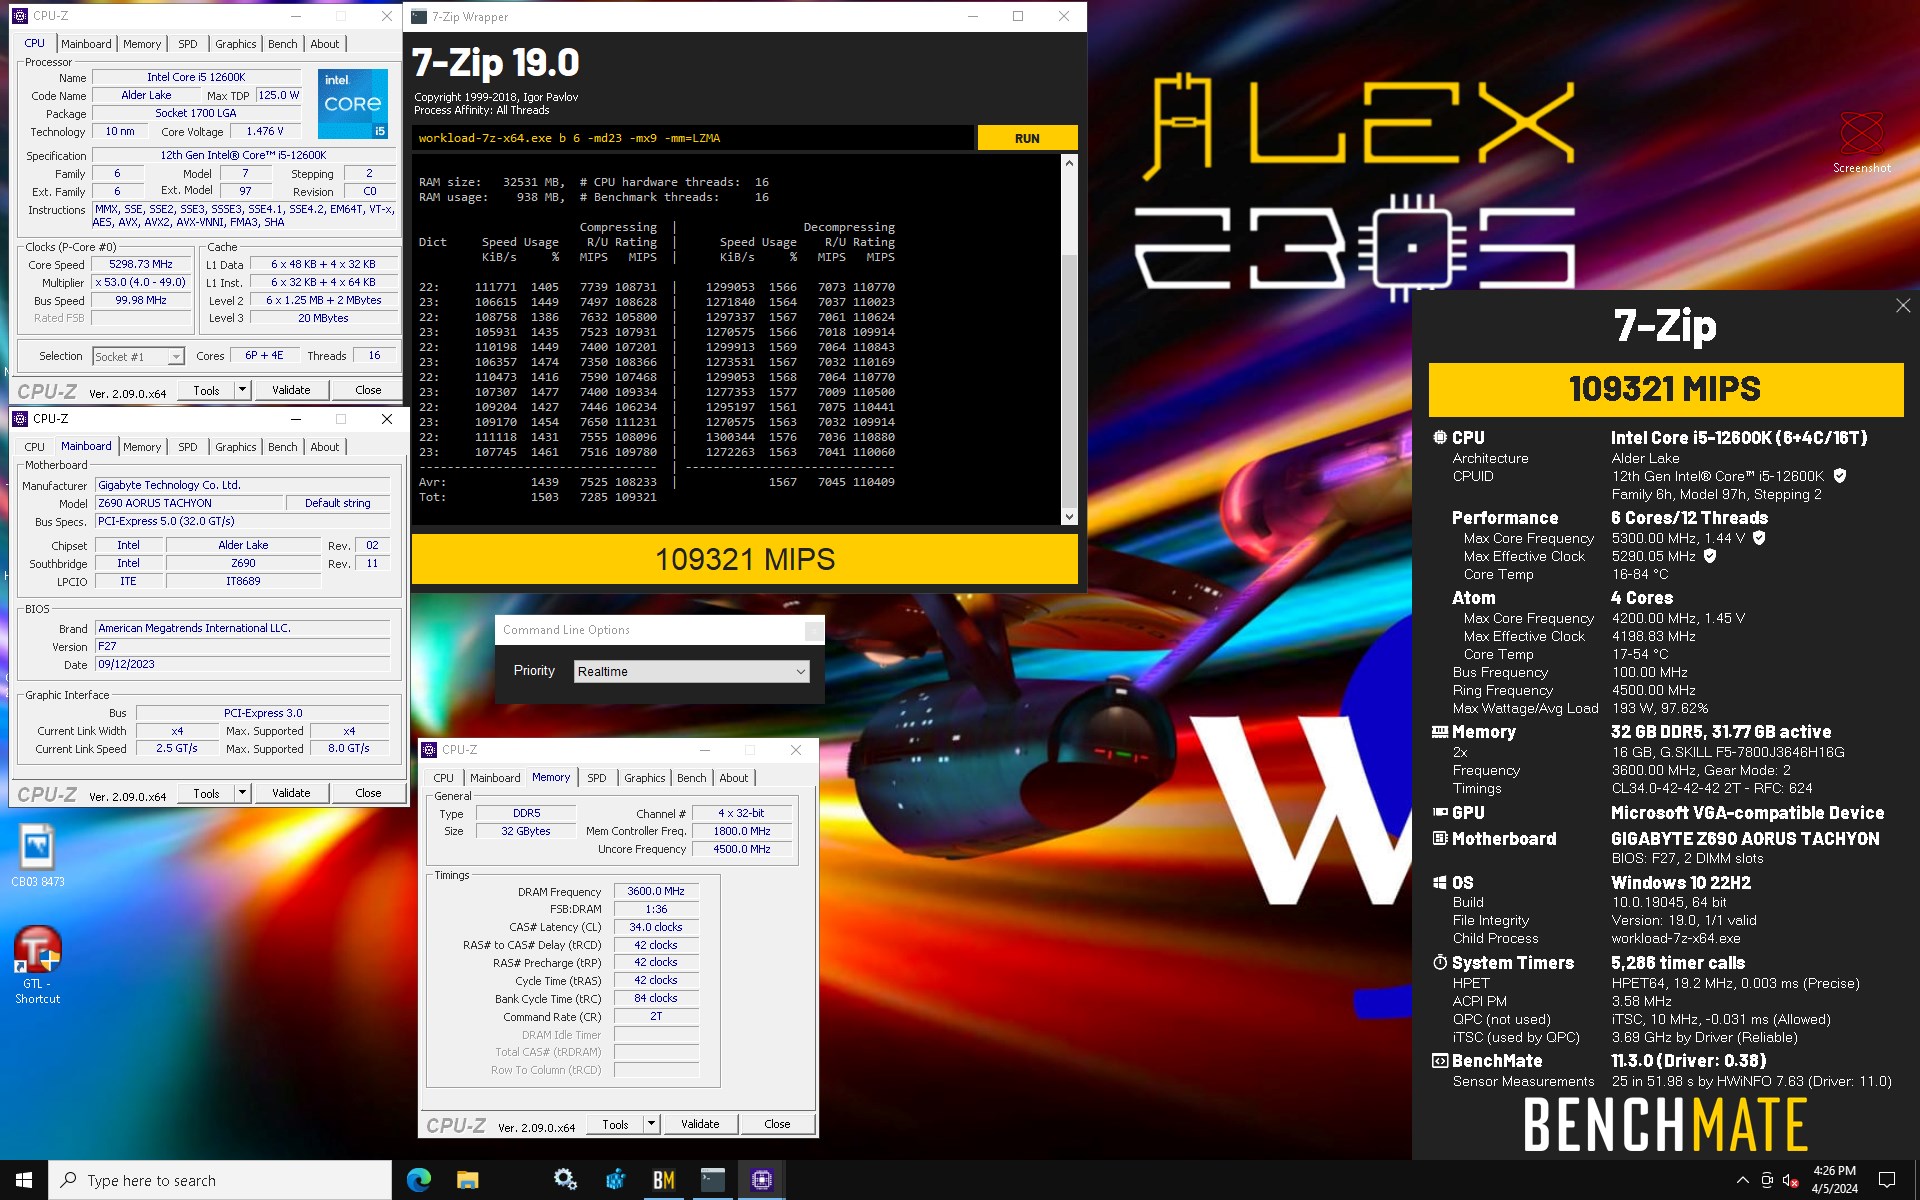The image size is (1920, 1200).
Task: Click the 7-Zip command line input field
Action: [x=693, y=138]
